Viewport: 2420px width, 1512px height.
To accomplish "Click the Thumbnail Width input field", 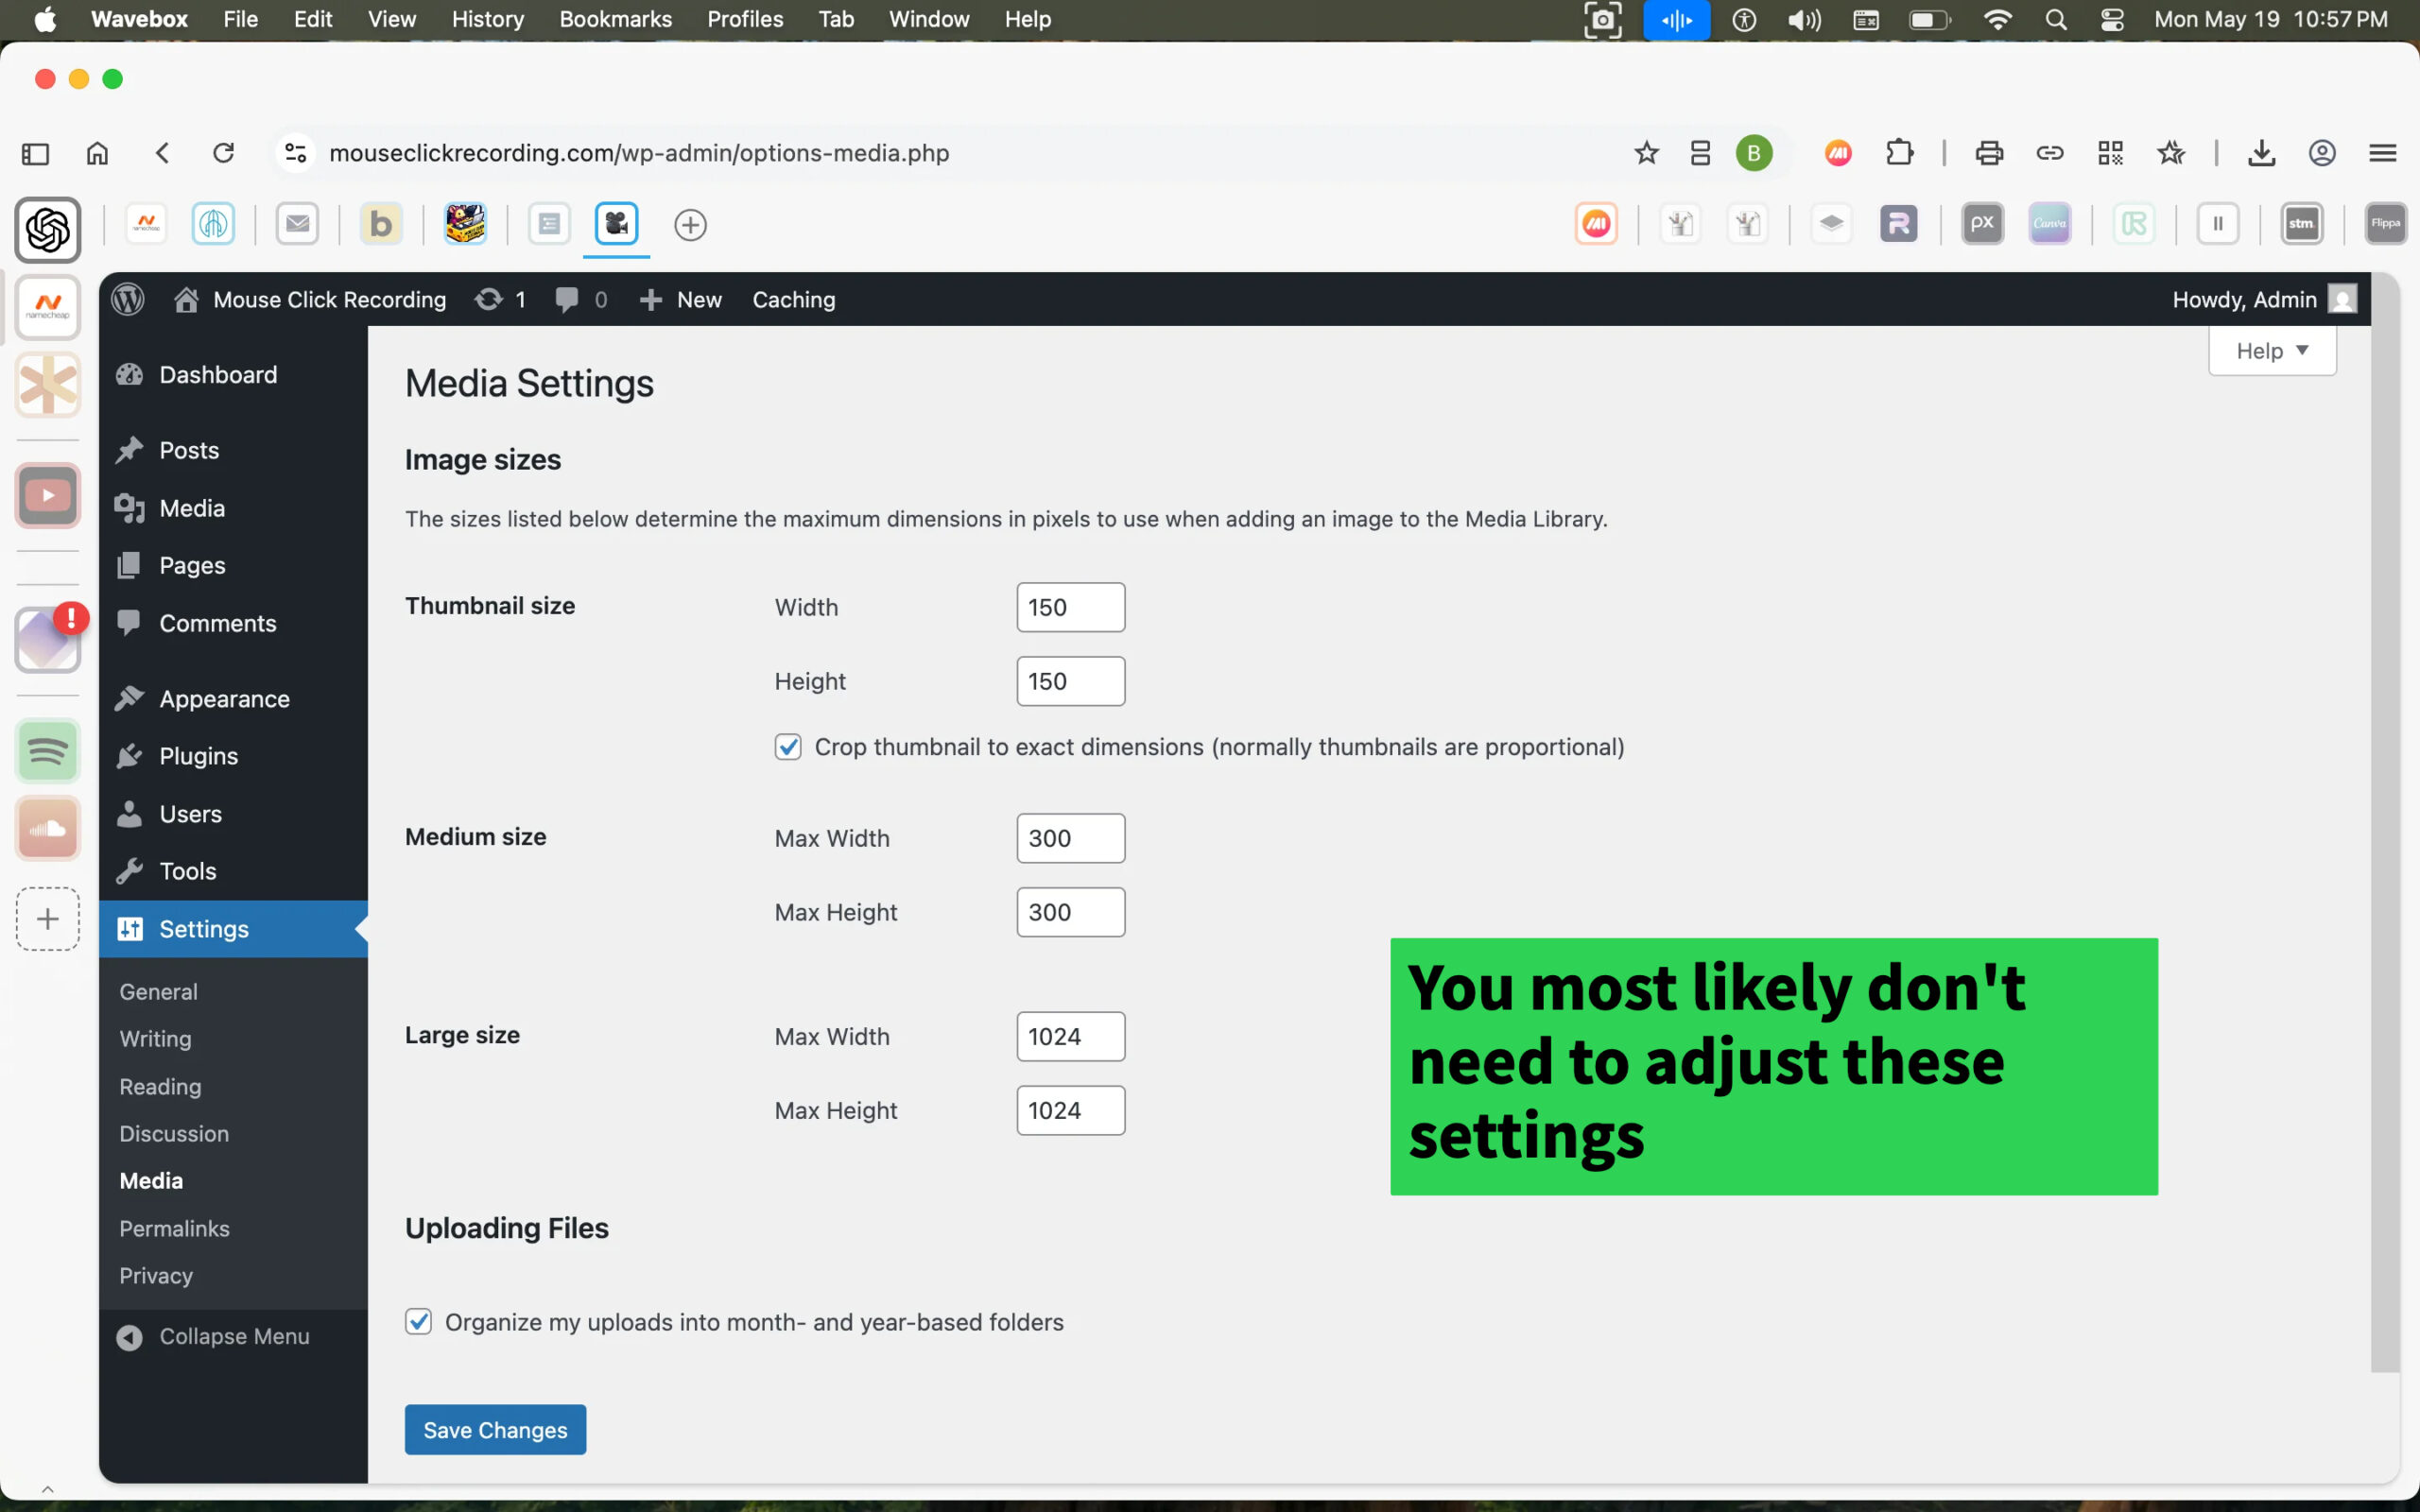I will 1070,607.
